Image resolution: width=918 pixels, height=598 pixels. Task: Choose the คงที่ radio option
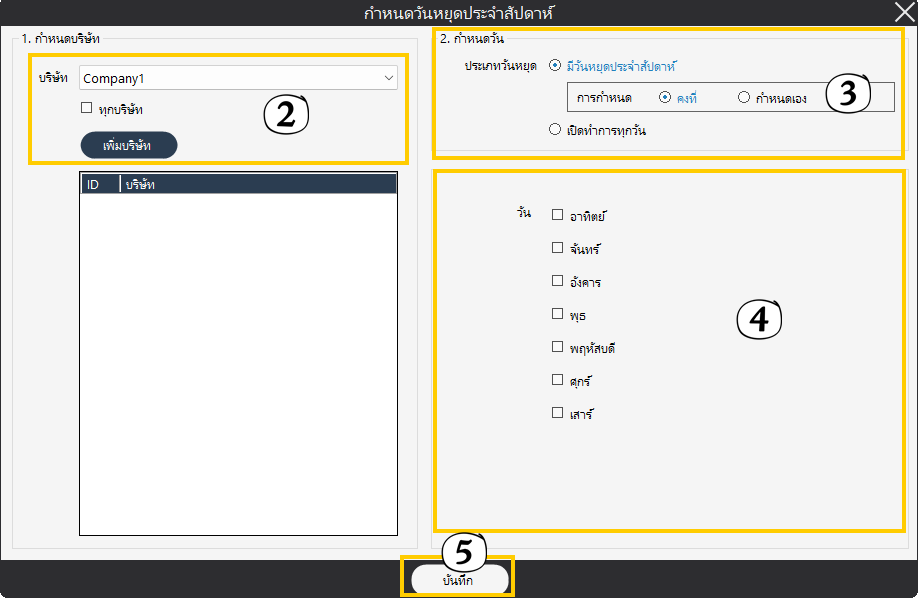pos(665,97)
